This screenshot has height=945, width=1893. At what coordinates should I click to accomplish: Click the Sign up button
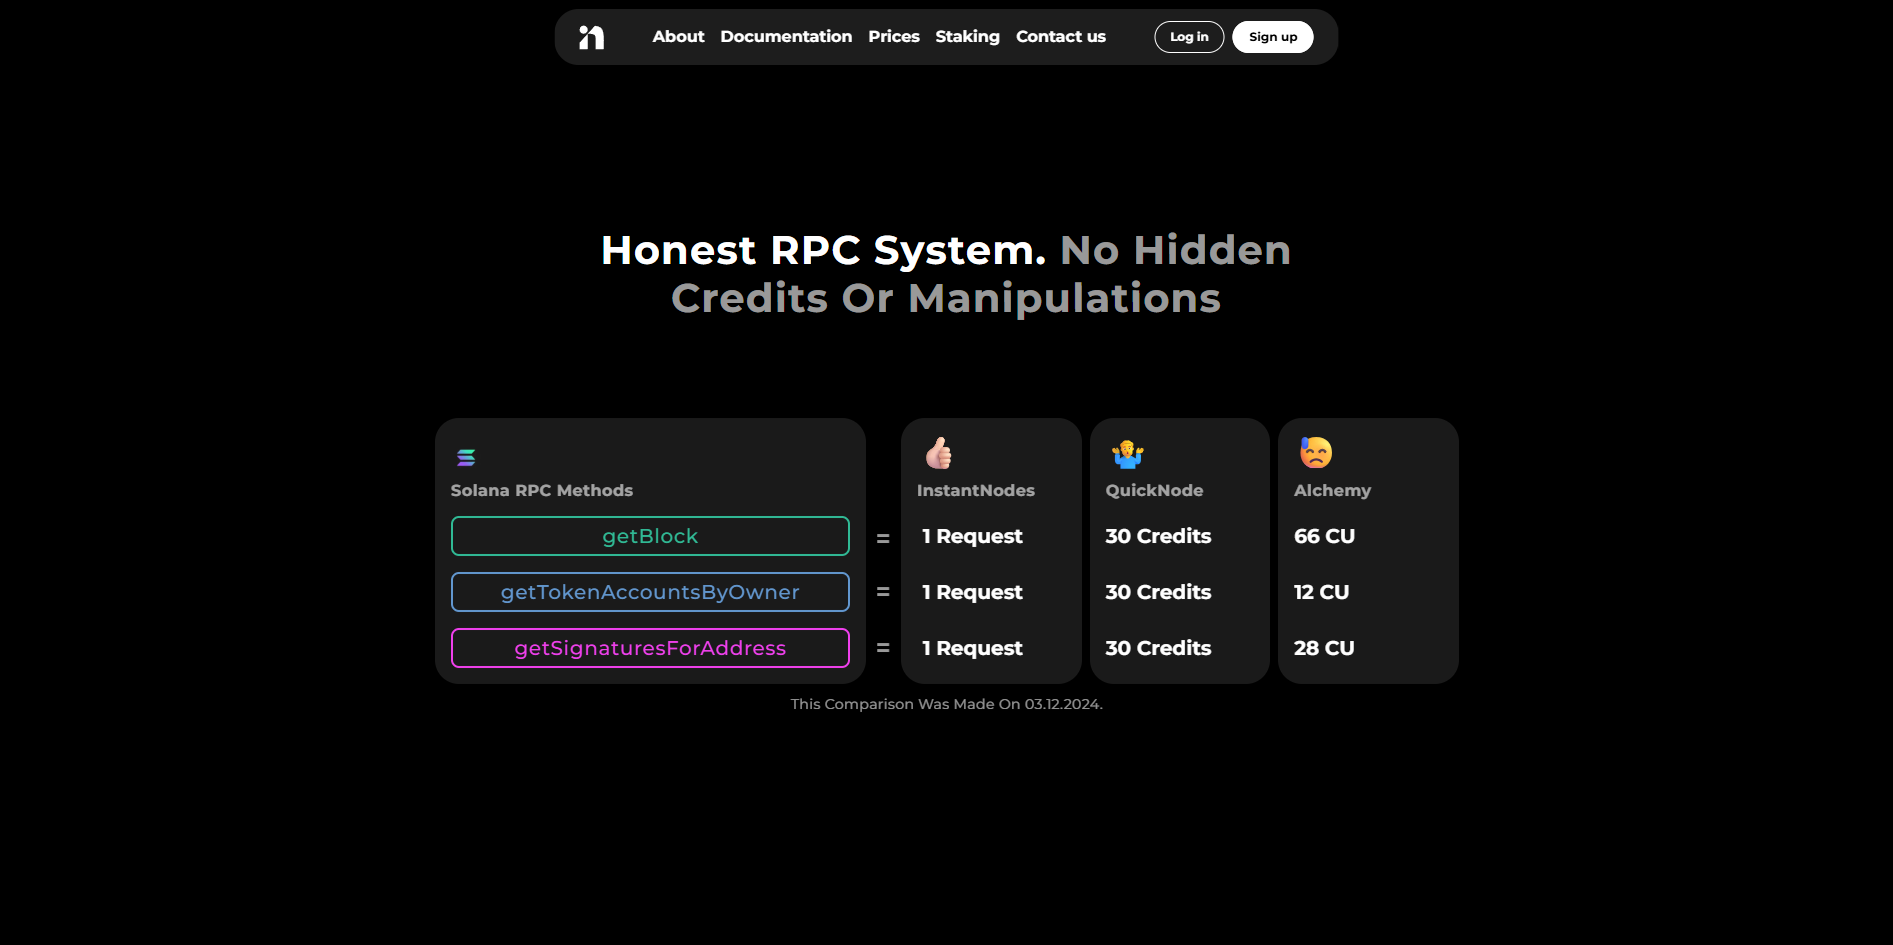1272,36
